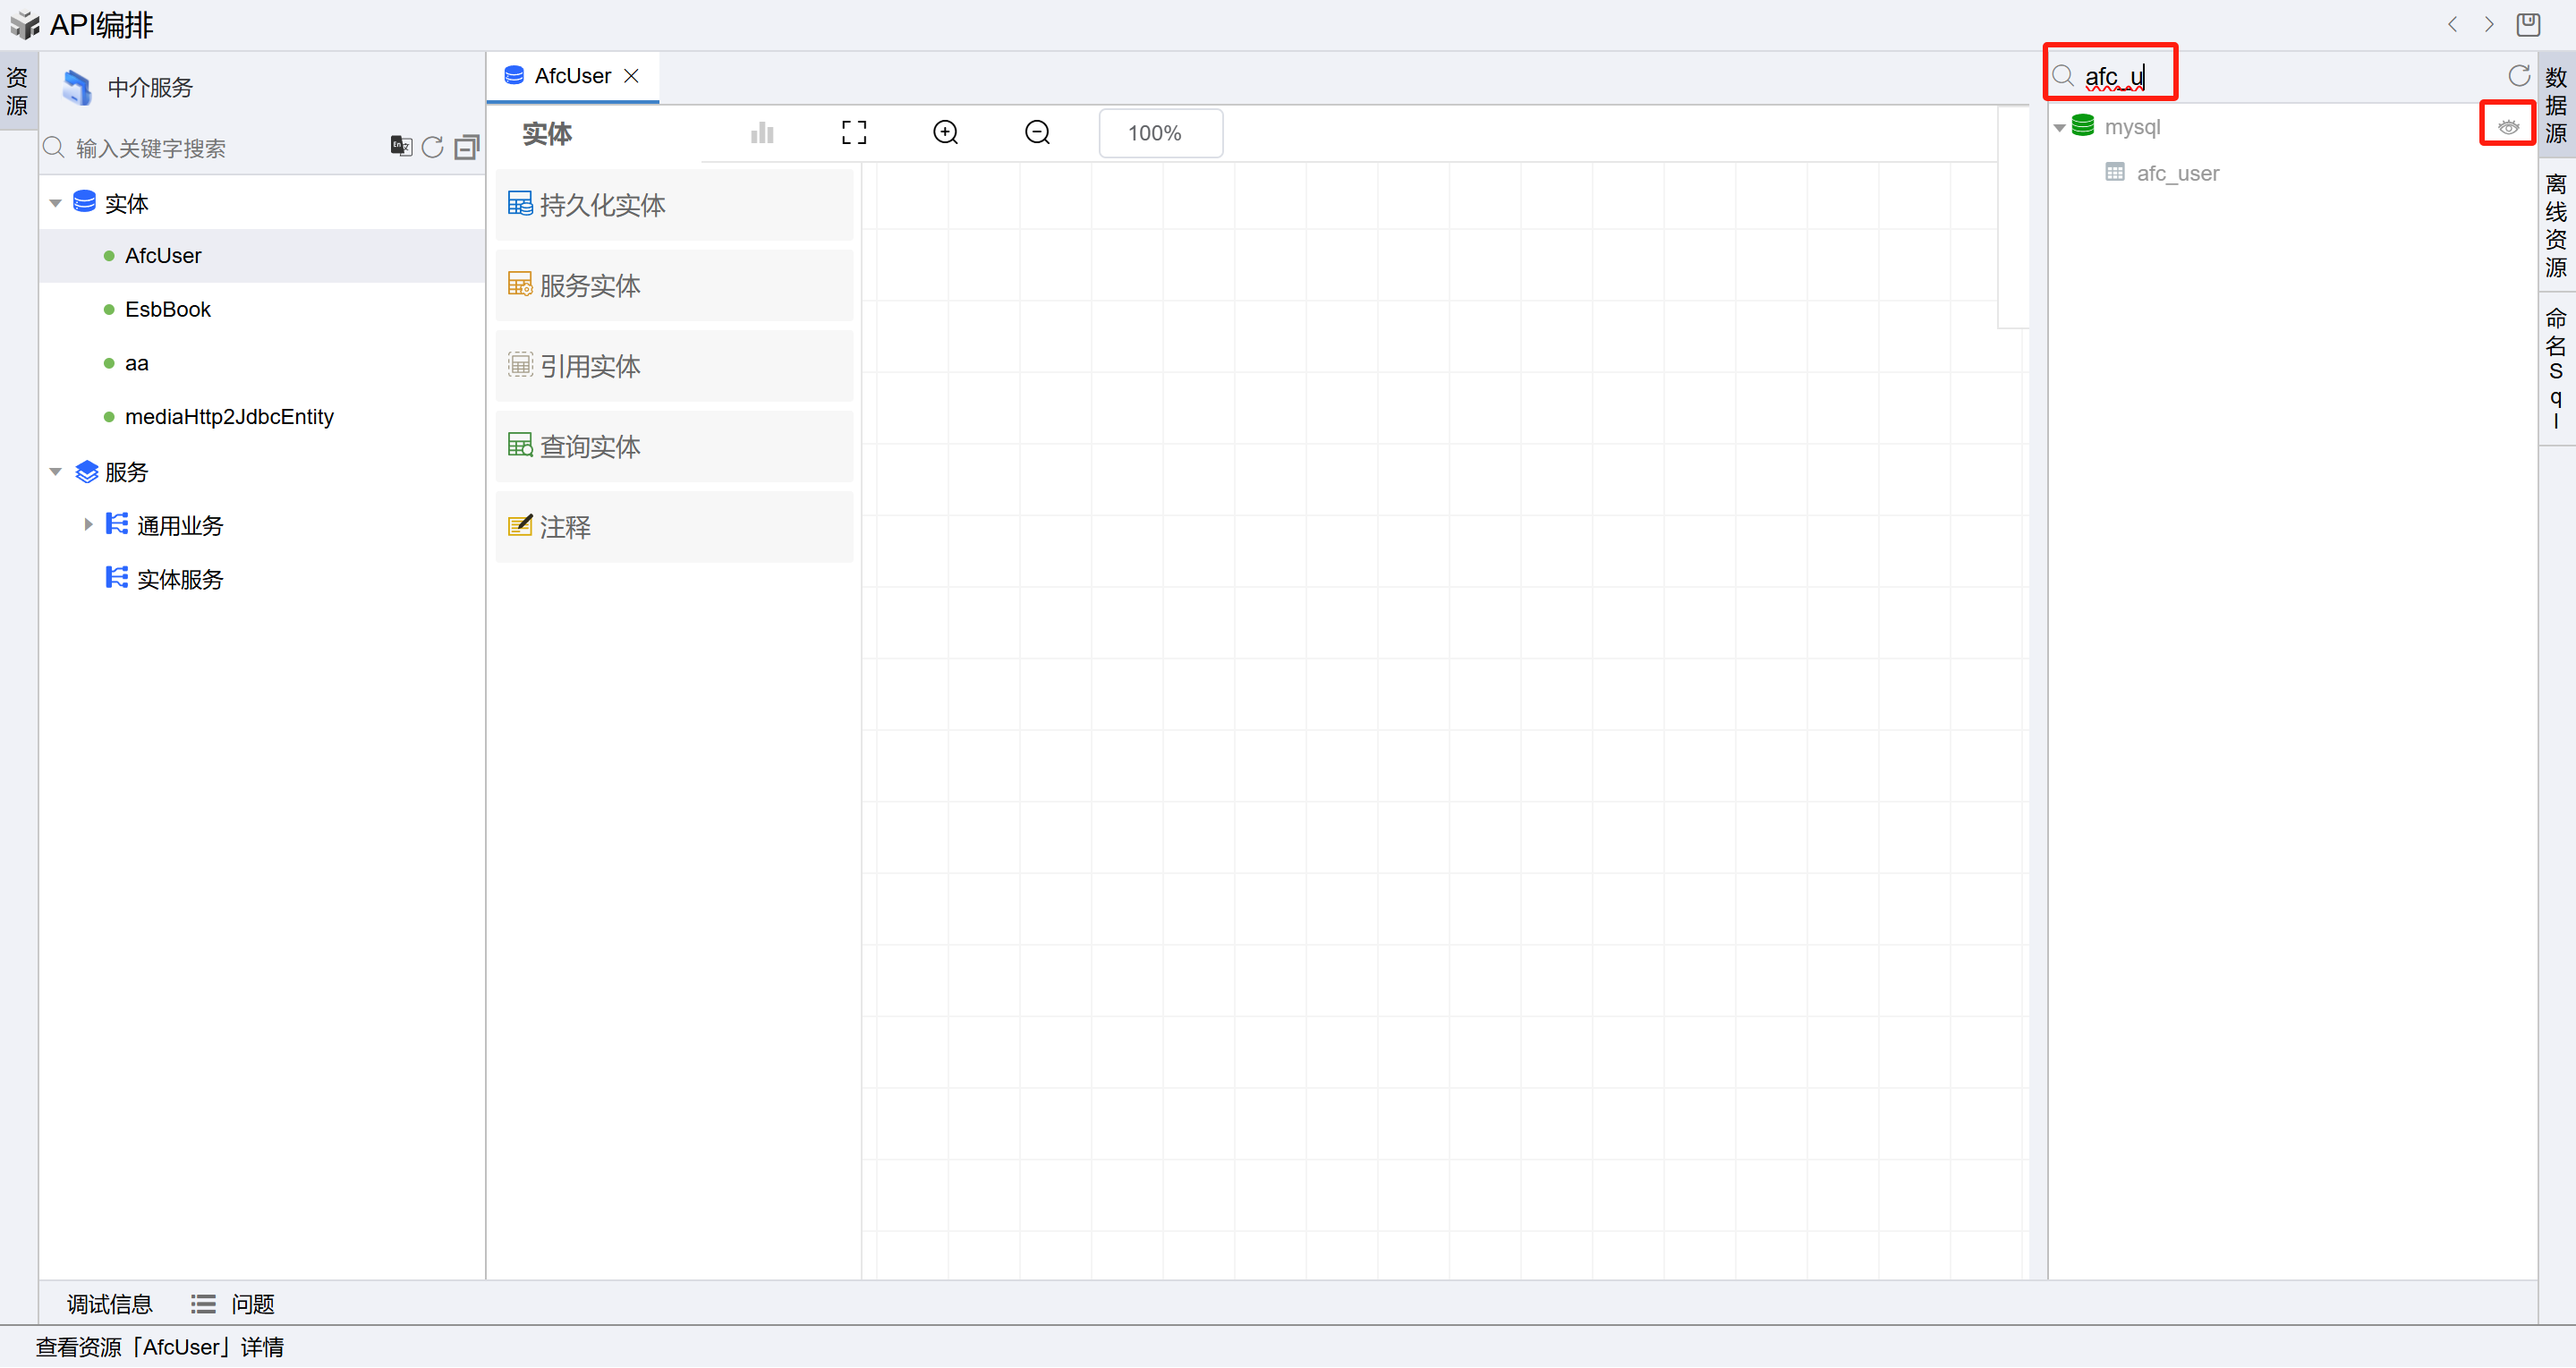
Task: Refresh the resource tree in left panel
Action: (432, 147)
